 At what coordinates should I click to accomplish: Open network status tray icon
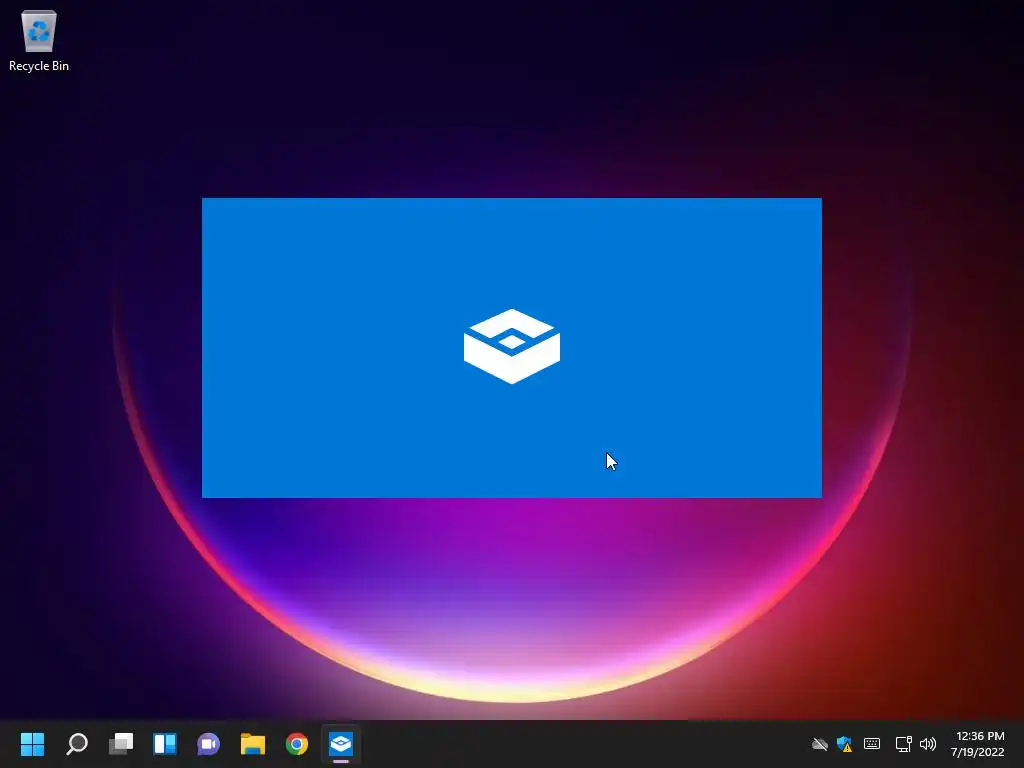pos(903,744)
